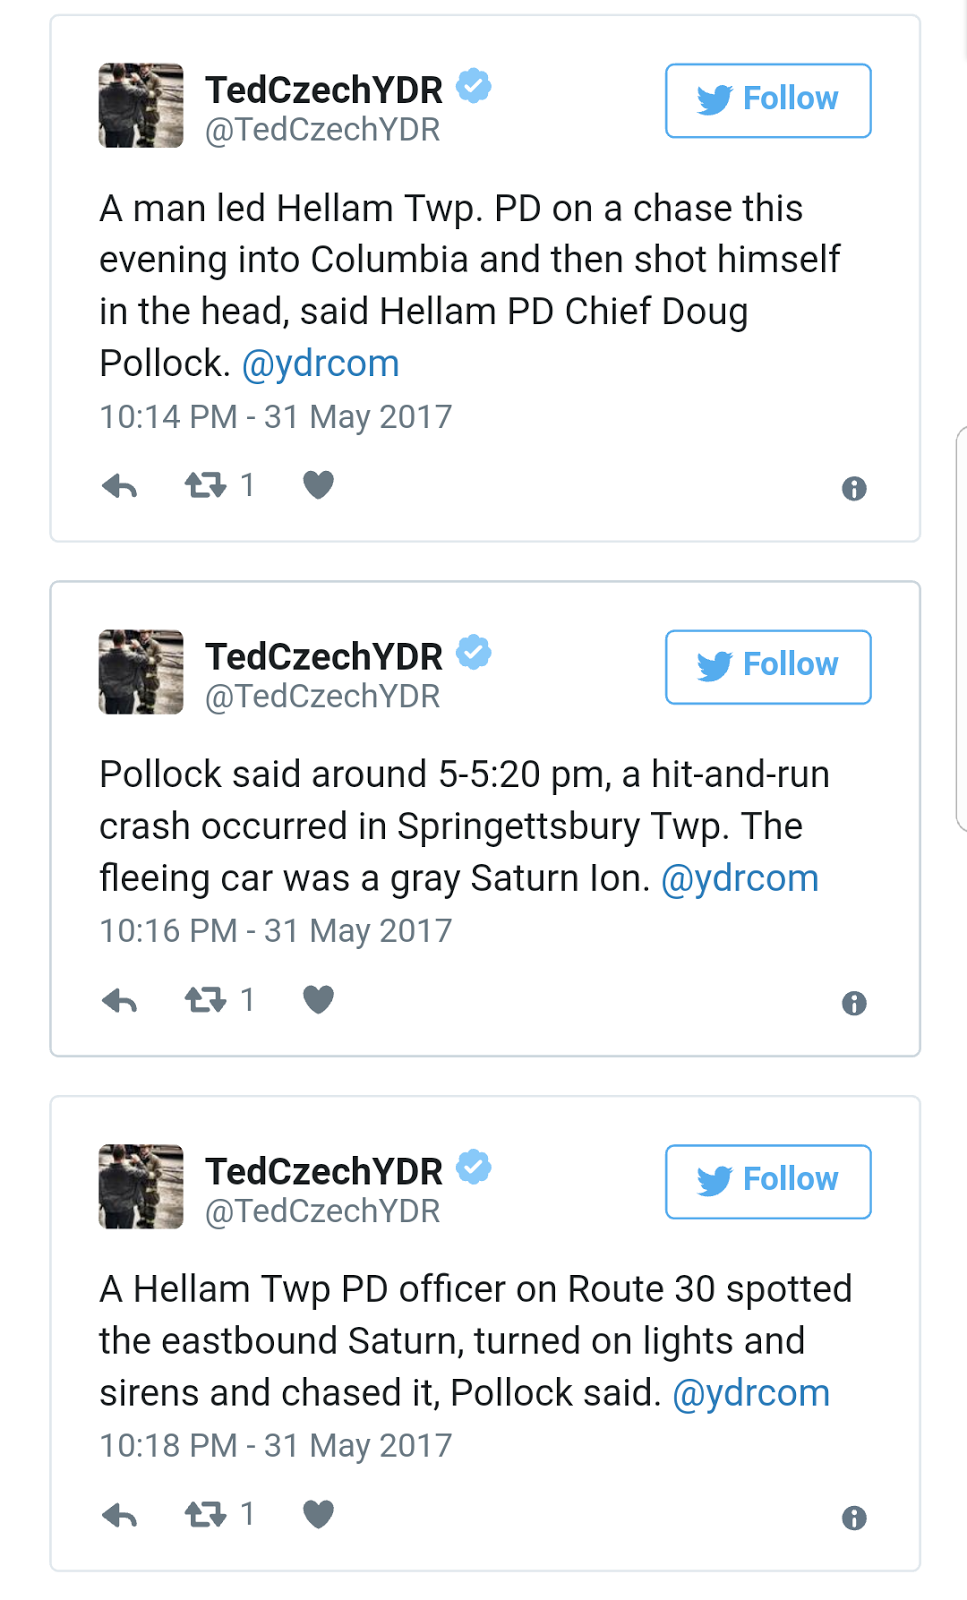967x1600 pixels.
Task: Like the Springettsbury Twp. crash tweet
Action: 318,1000
